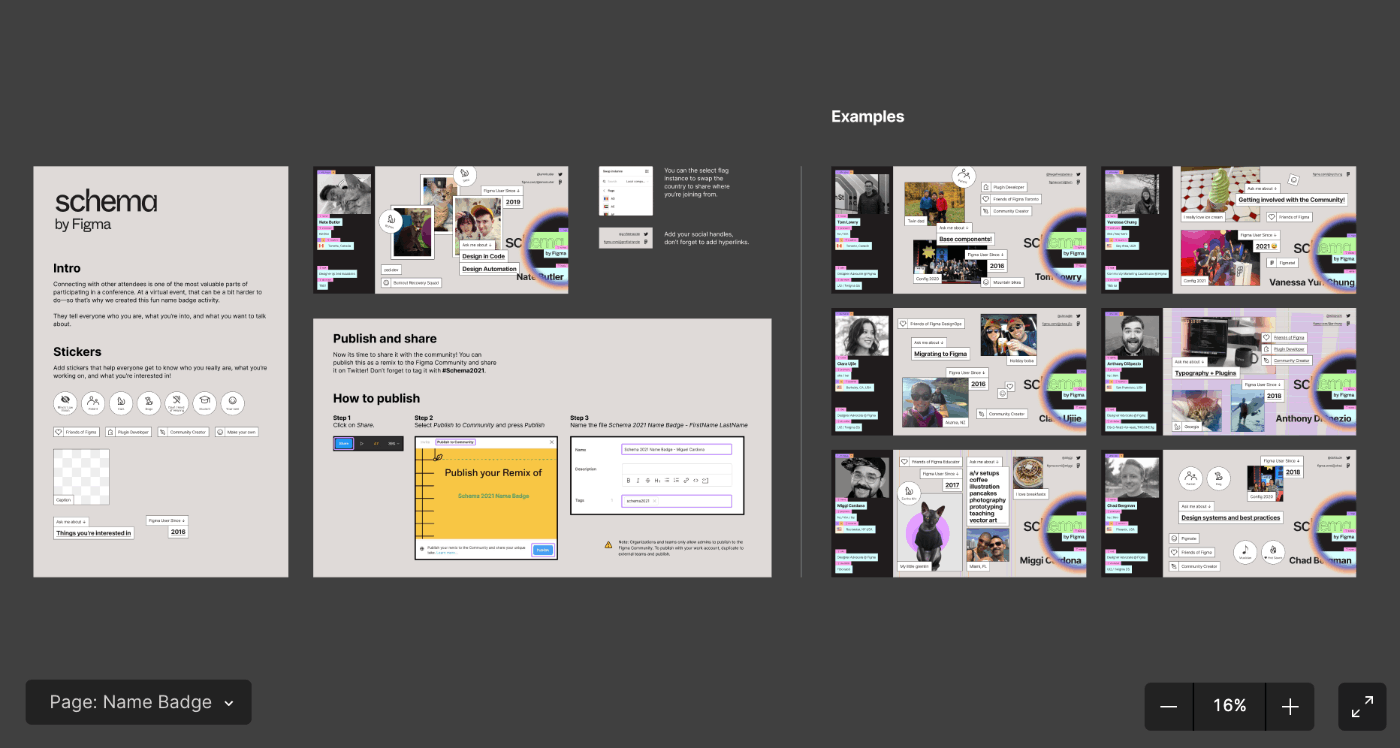Image resolution: width=1400 pixels, height=748 pixels.
Task: Select the Clara Ujiie example badge
Action: (x=959, y=372)
